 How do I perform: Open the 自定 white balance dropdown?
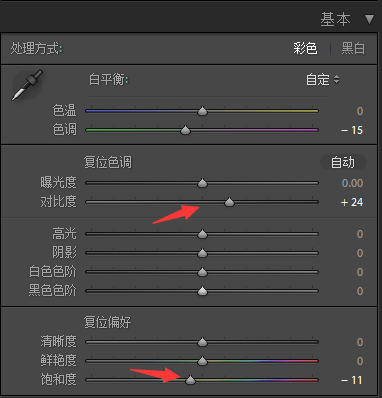pyautogui.click(x=322, y=80)
